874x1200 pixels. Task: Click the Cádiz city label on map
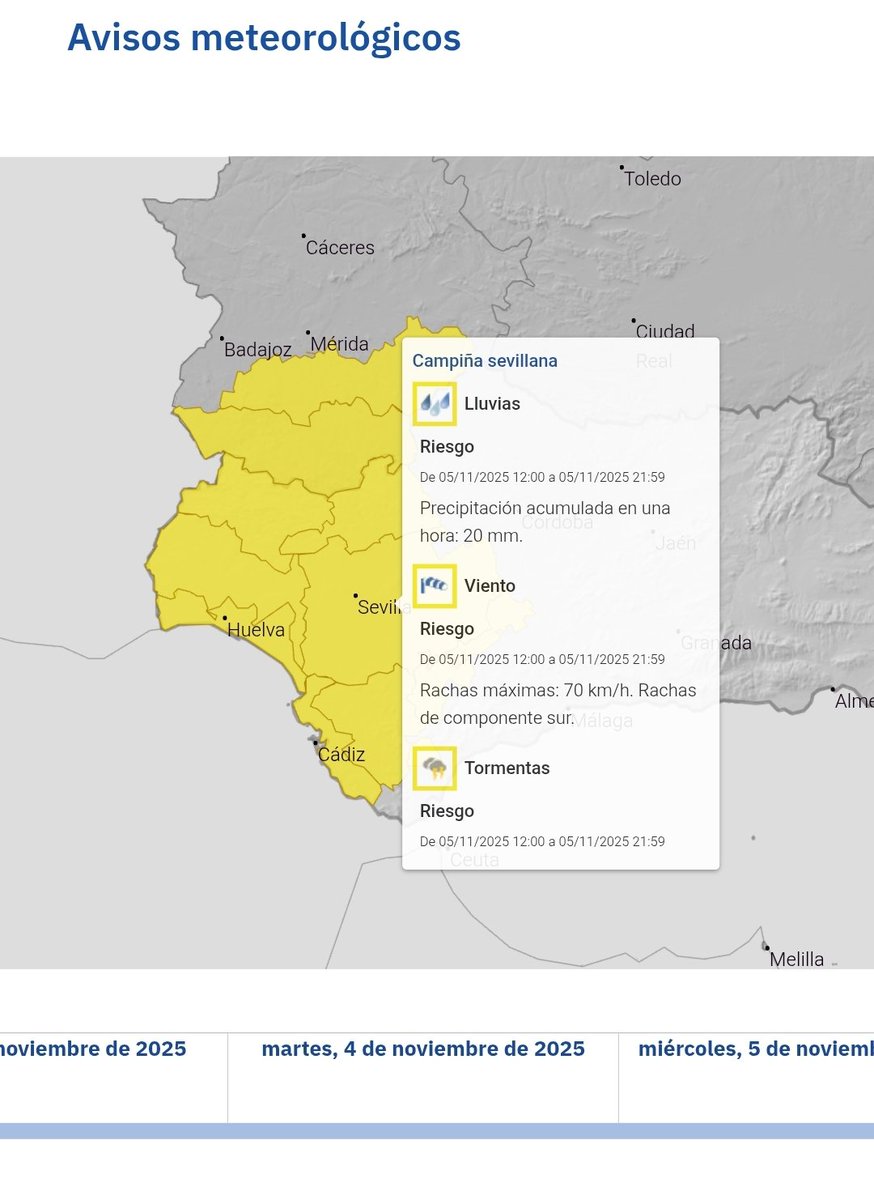(341, 755)
